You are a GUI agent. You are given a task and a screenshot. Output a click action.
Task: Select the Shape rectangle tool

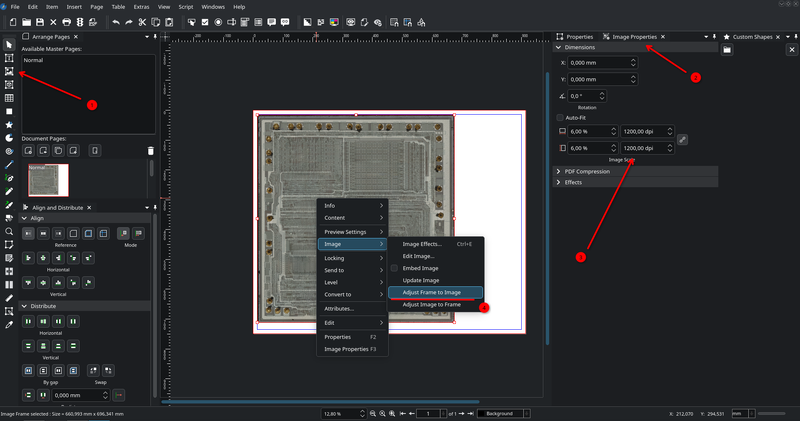pos(9,111)
